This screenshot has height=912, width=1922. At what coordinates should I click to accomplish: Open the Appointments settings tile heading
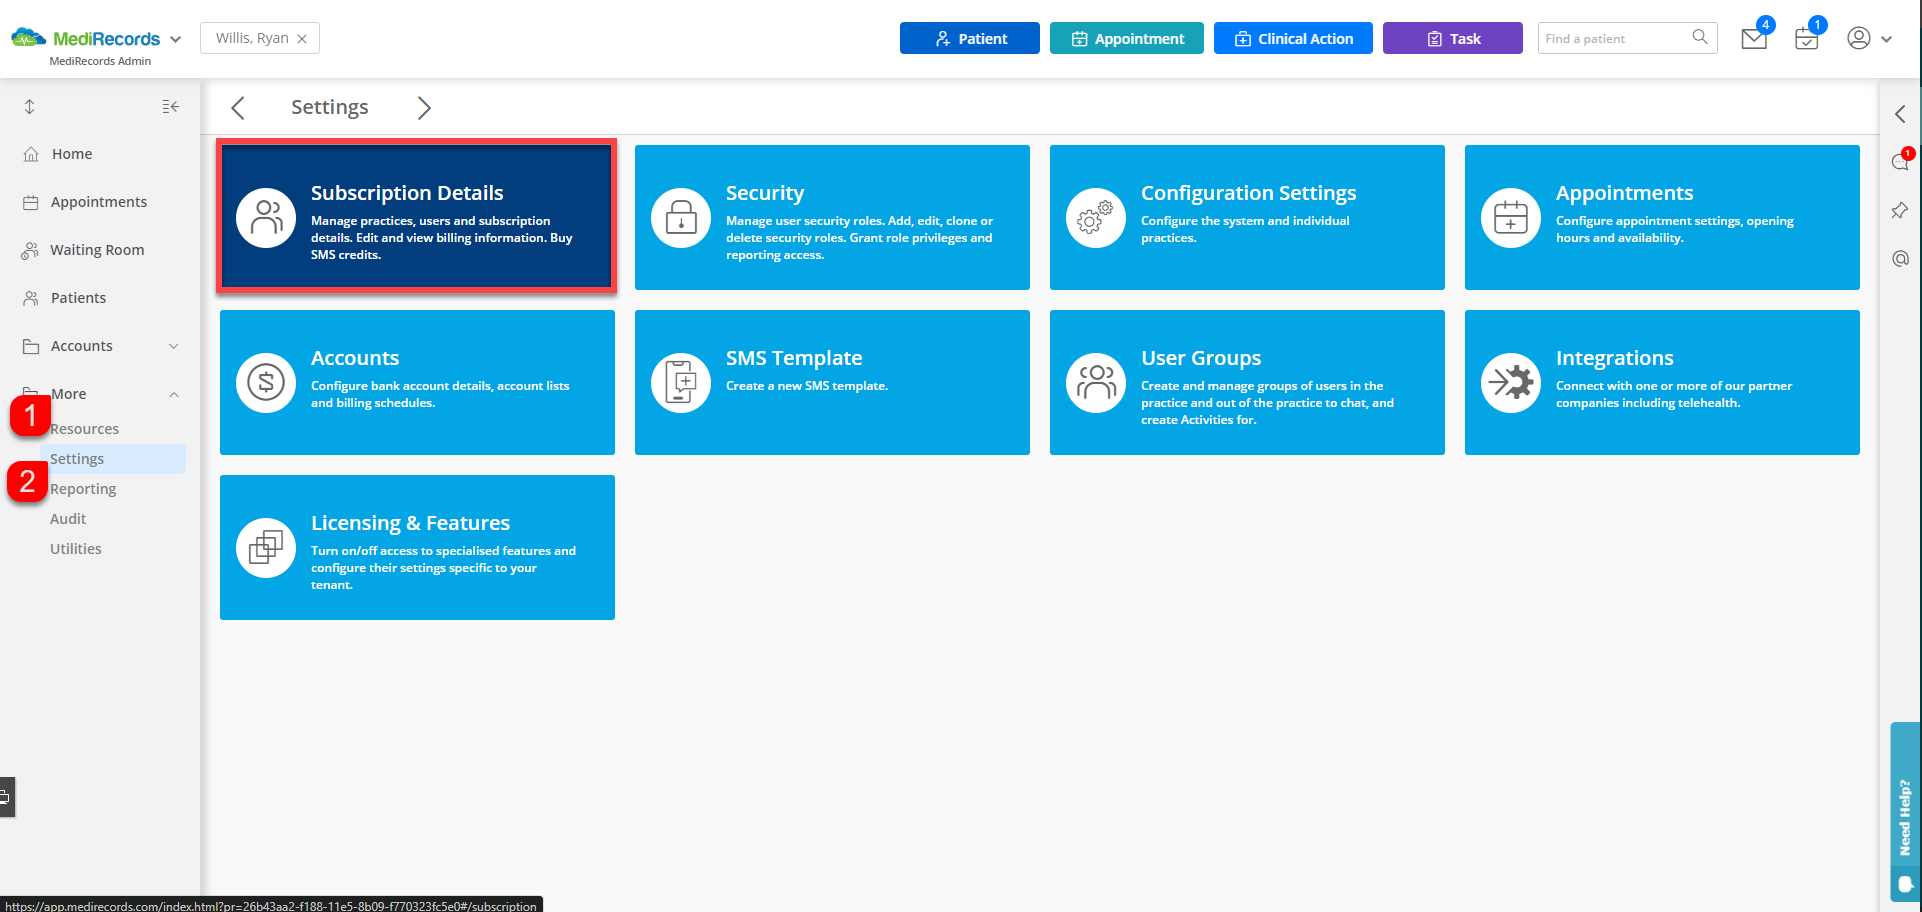[1624, 193]
